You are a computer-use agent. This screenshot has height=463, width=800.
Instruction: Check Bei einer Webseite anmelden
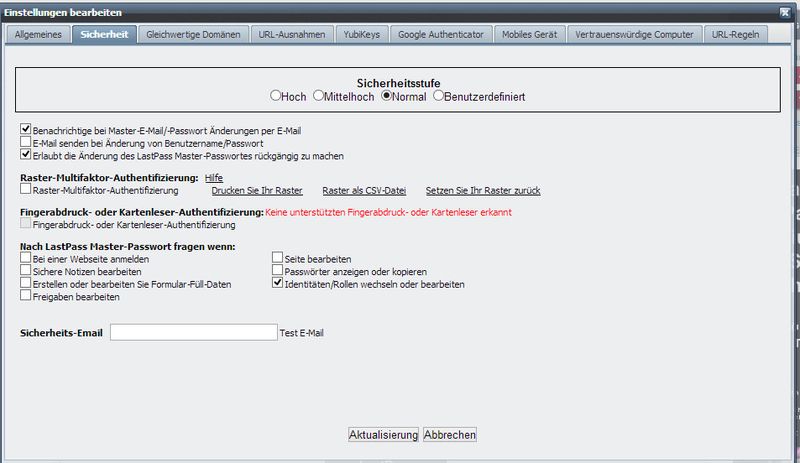tap(26, 257)
